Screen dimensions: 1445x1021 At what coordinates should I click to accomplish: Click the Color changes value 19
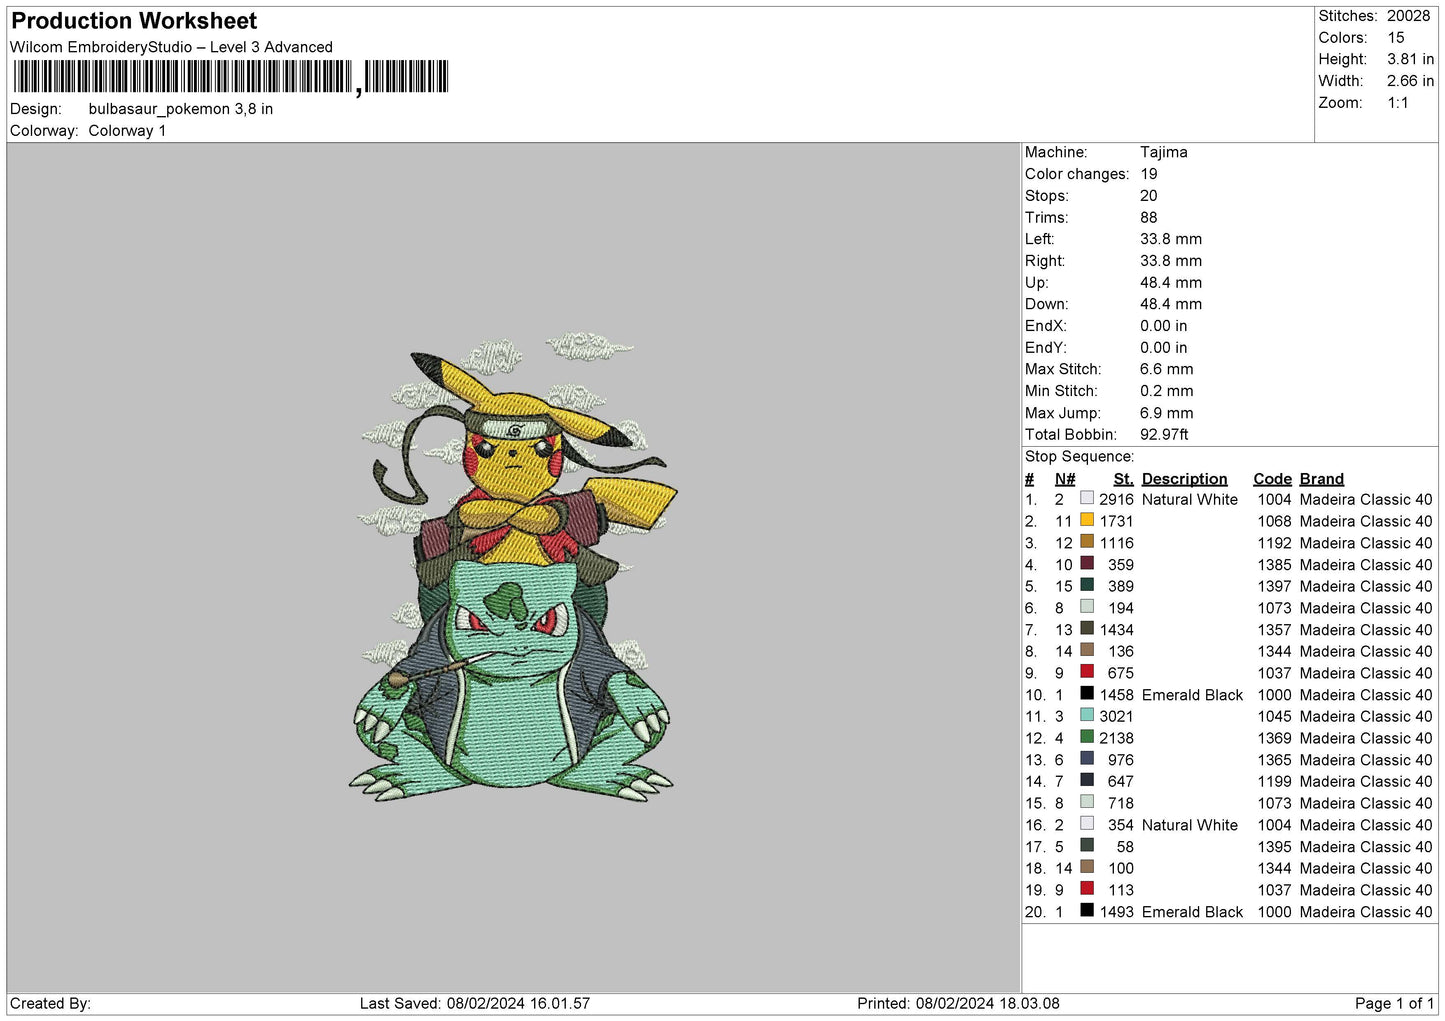pos(1149,174)
